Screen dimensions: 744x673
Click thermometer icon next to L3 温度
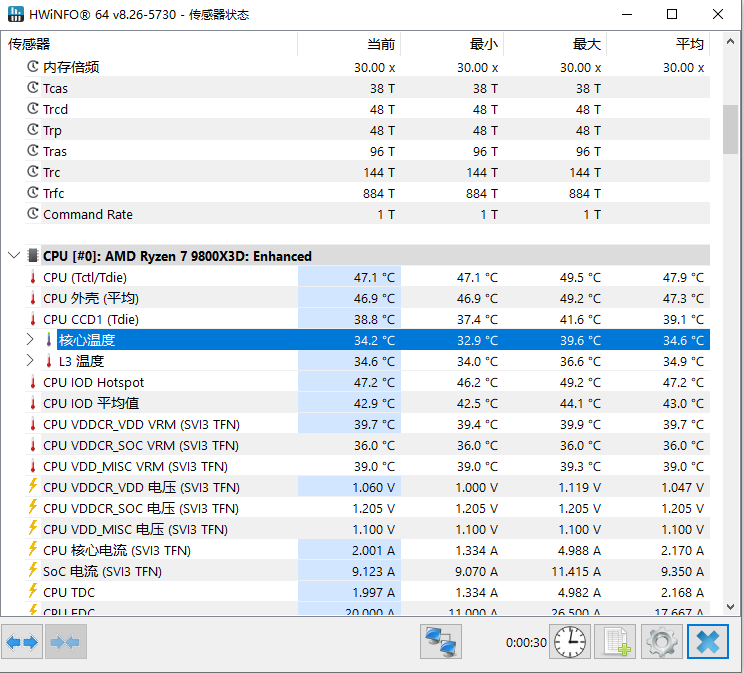coord(48,361)
